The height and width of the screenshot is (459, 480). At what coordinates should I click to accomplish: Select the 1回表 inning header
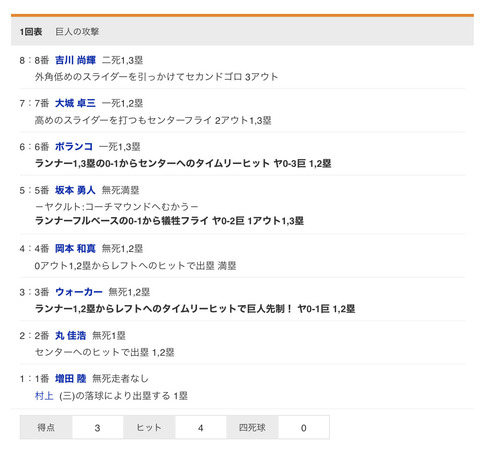coord(31,32)
